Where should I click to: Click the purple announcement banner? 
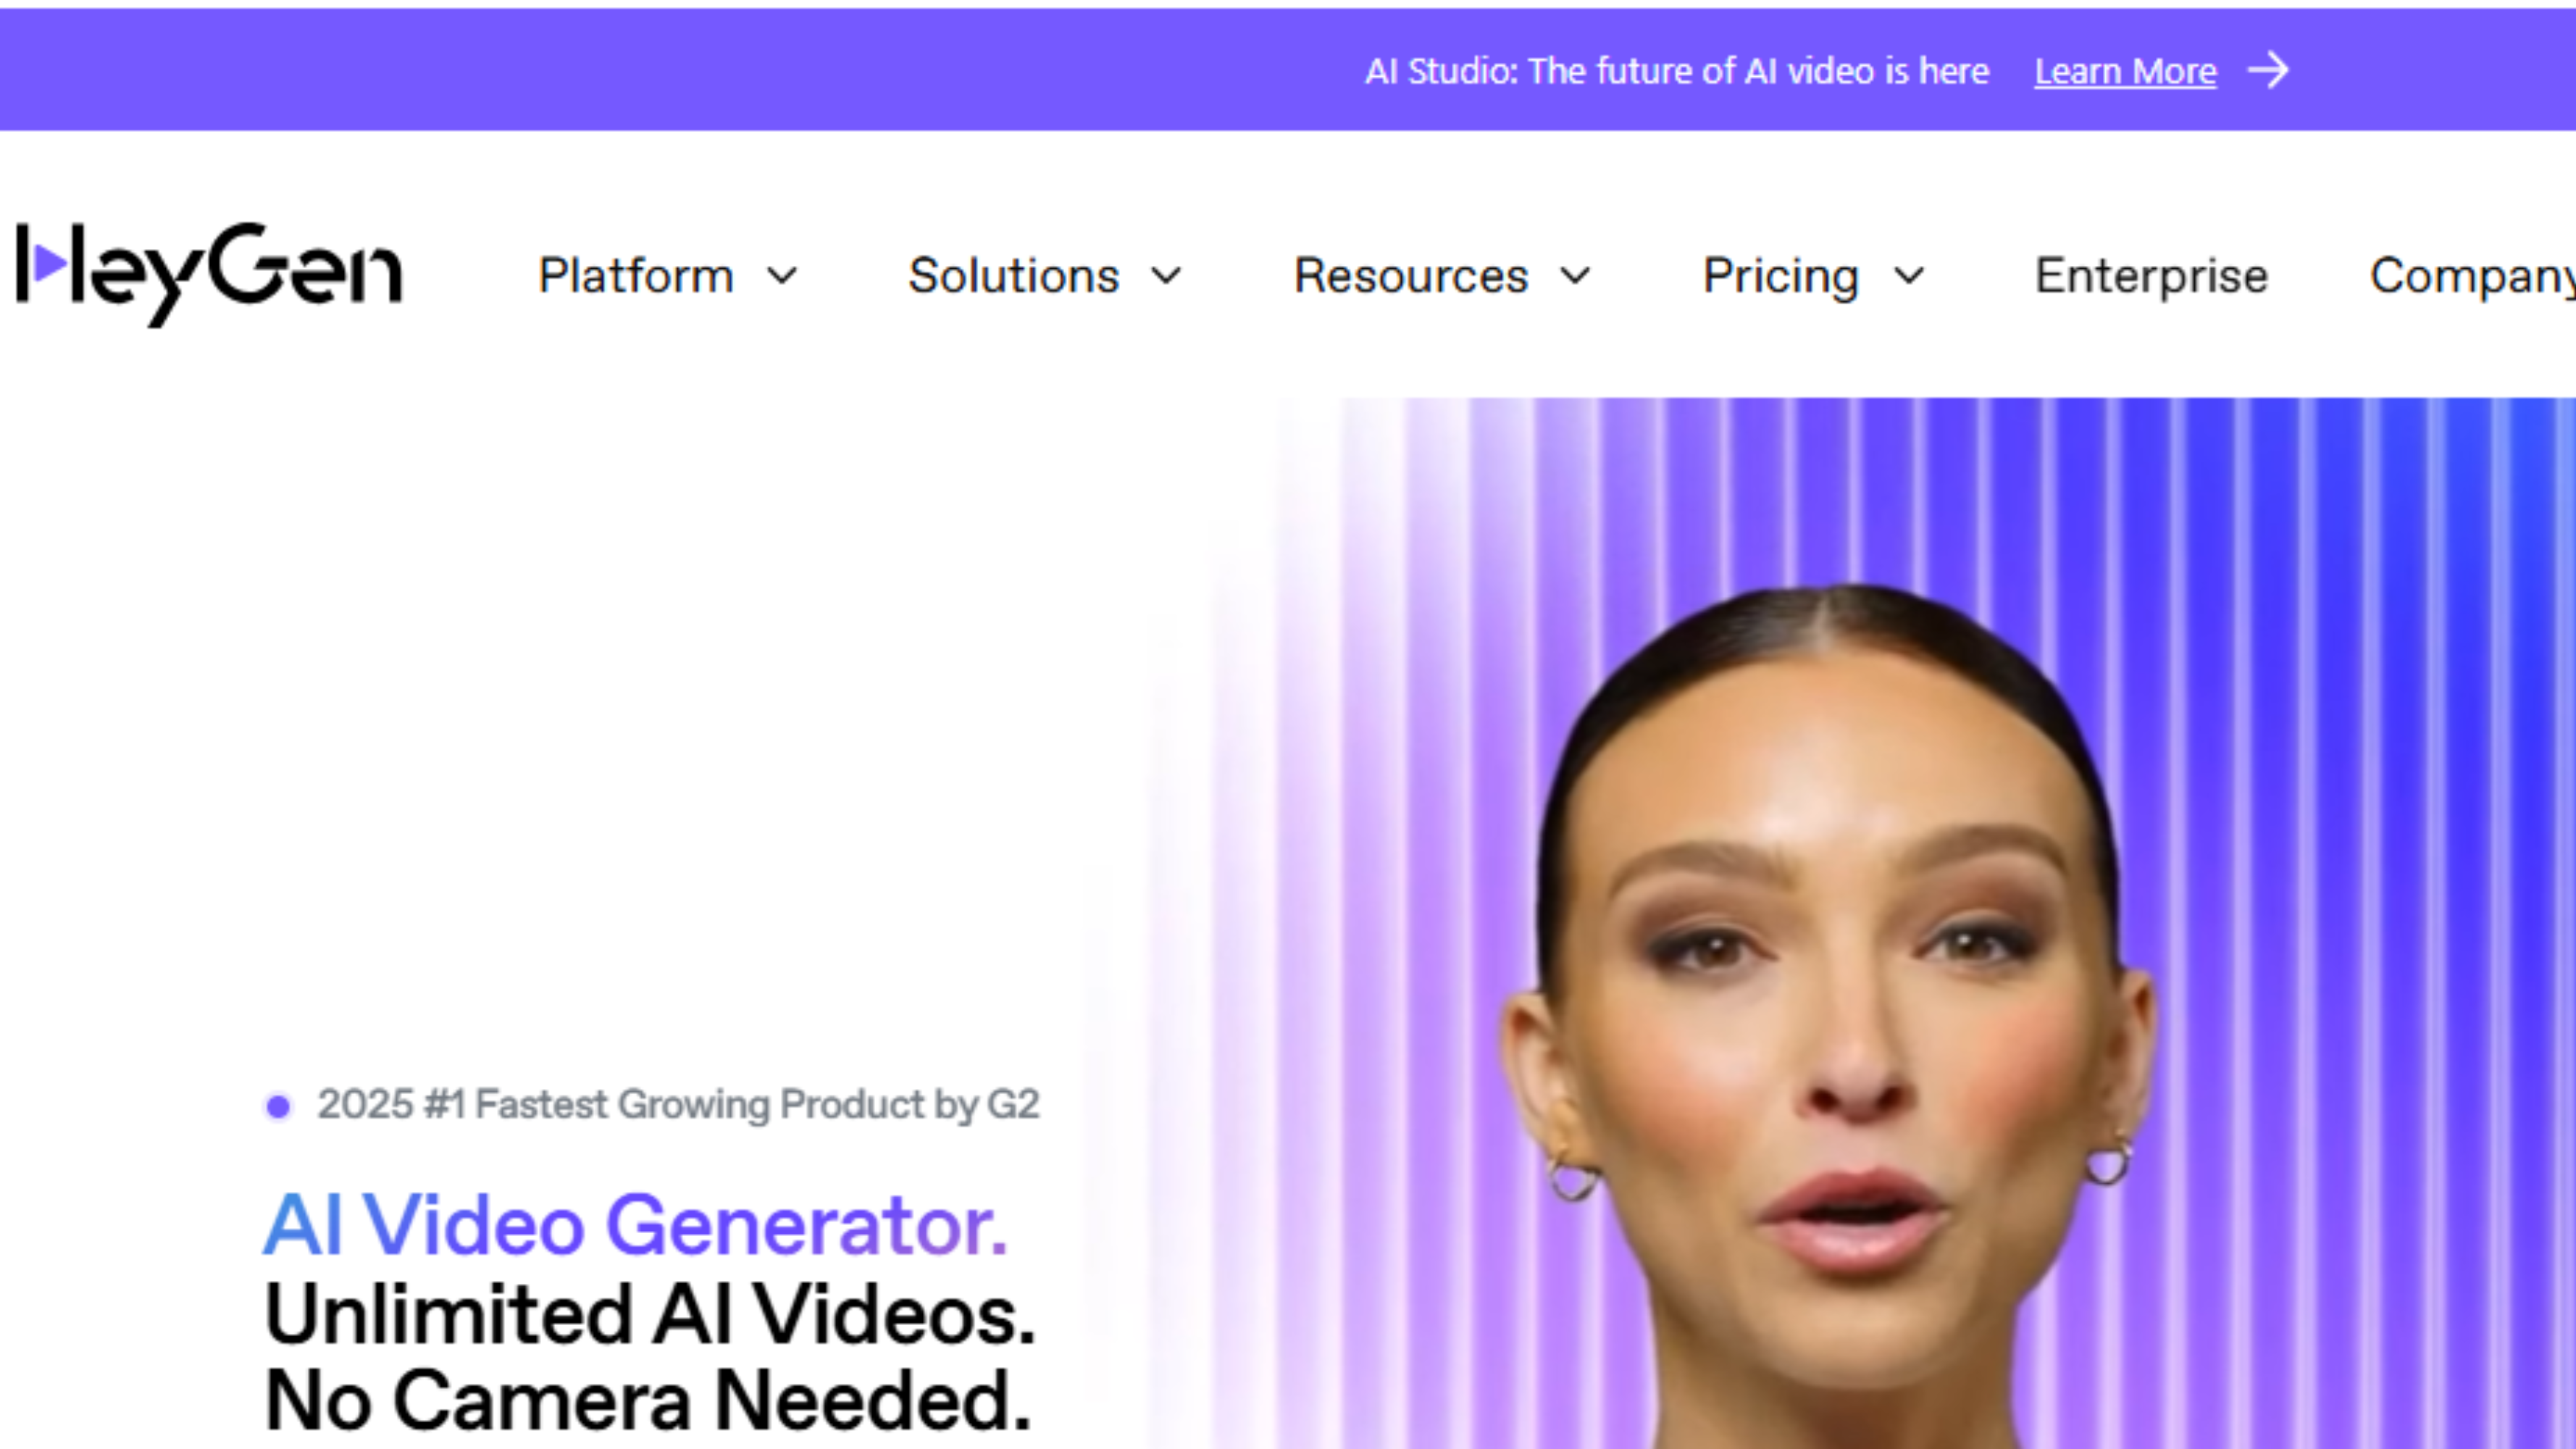click(1288, 69)
